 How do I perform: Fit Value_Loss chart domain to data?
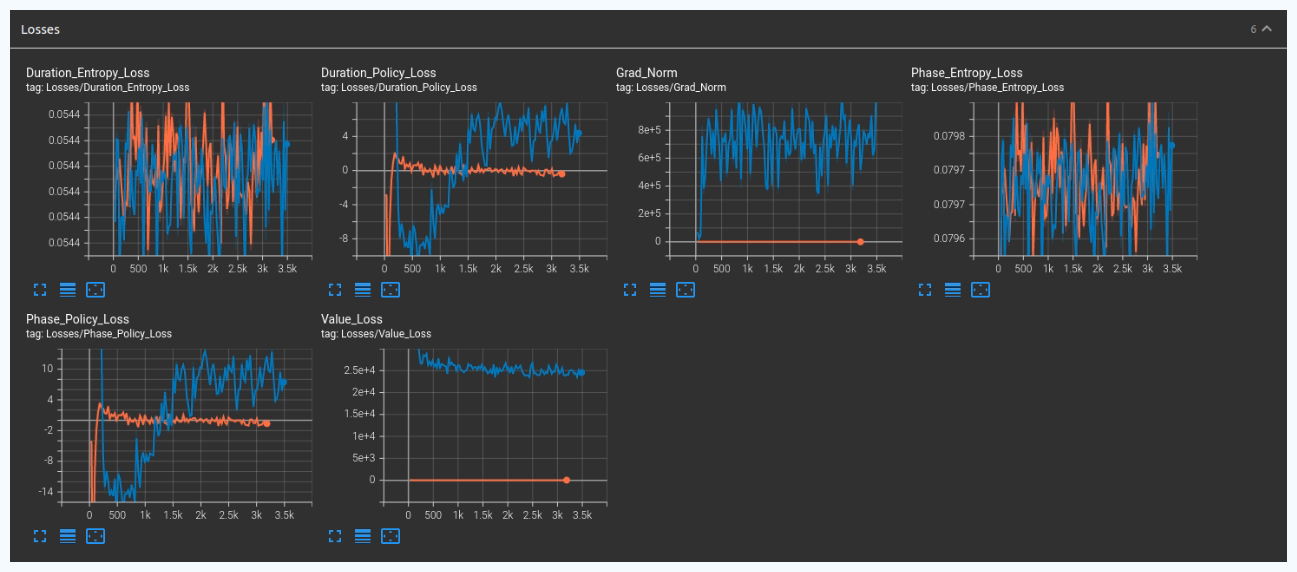391,537
